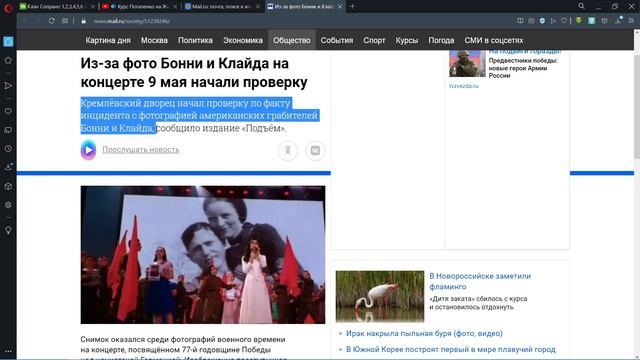Image resolution: width=640 pixels, height=360 pixels.
Task: Play the Прослушать новость audio button
Action: pos(88,150)
